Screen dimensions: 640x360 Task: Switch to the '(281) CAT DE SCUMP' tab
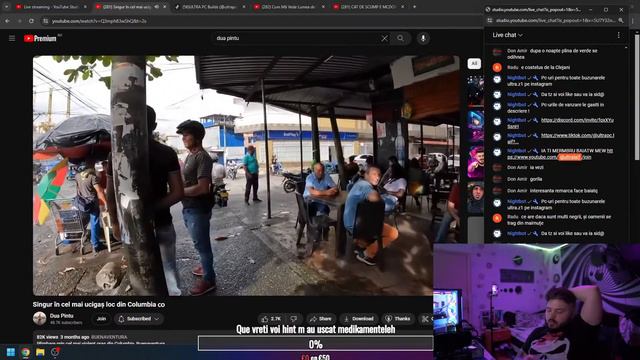(367, 7)
